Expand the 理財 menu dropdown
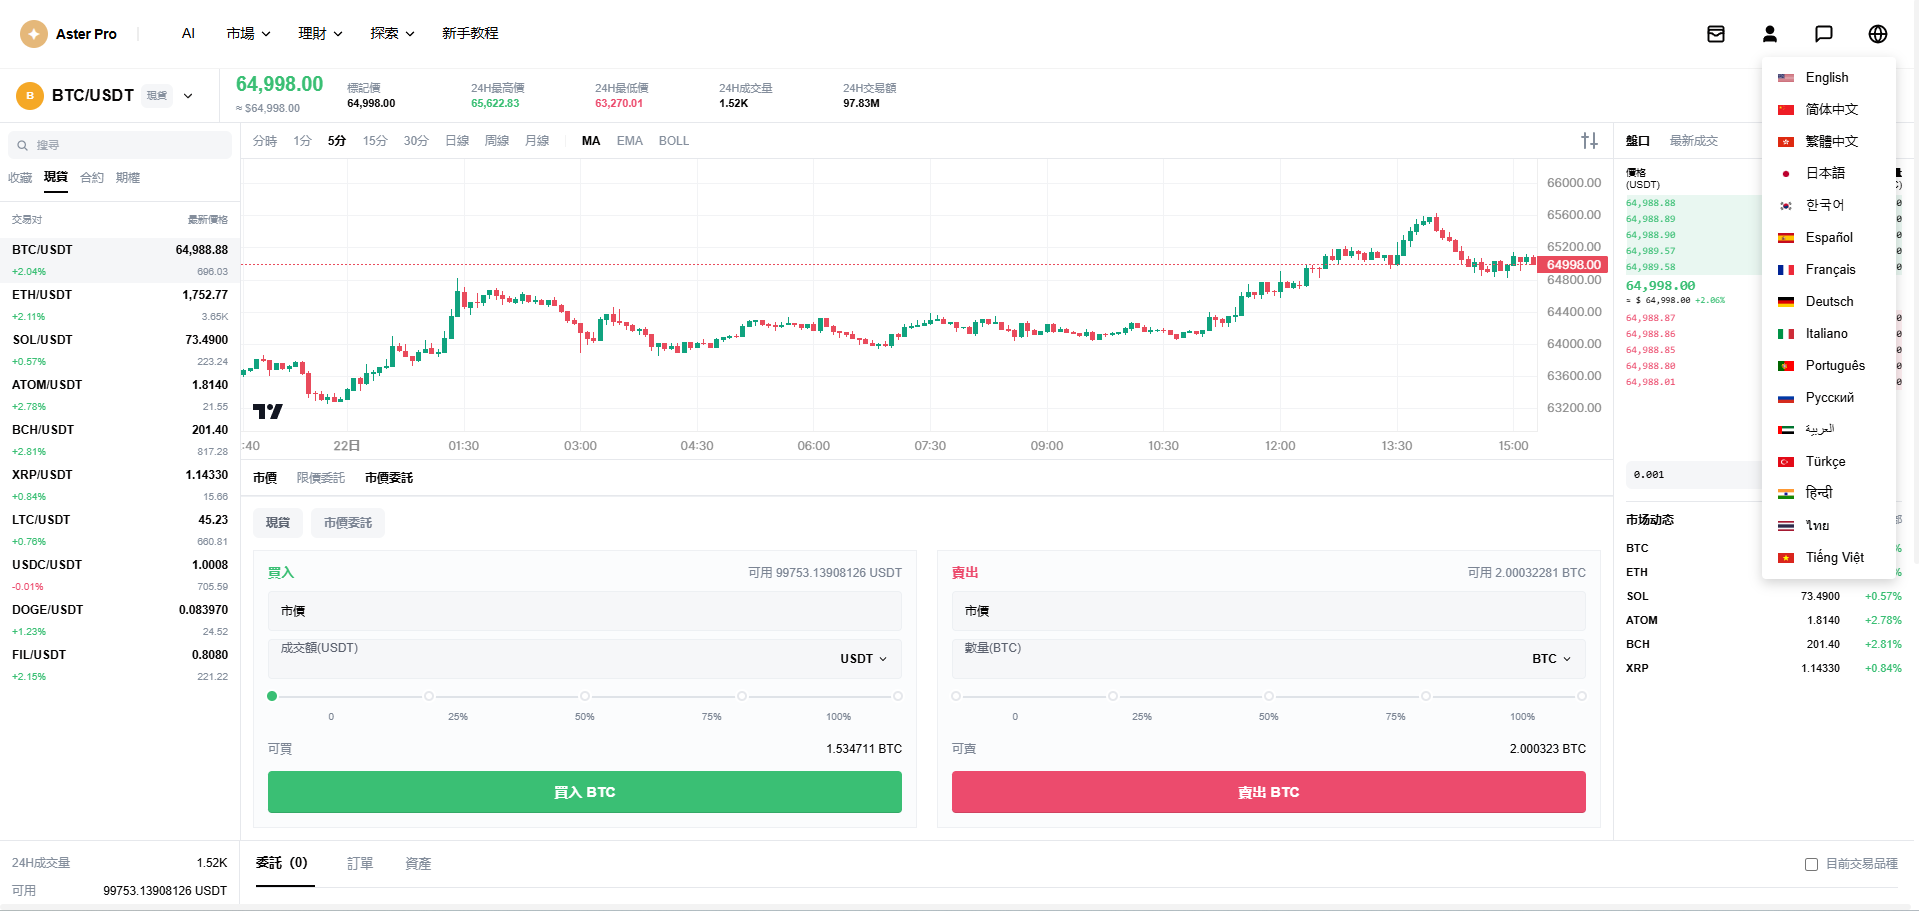The image size is (1919, 911). coord(321,34)
